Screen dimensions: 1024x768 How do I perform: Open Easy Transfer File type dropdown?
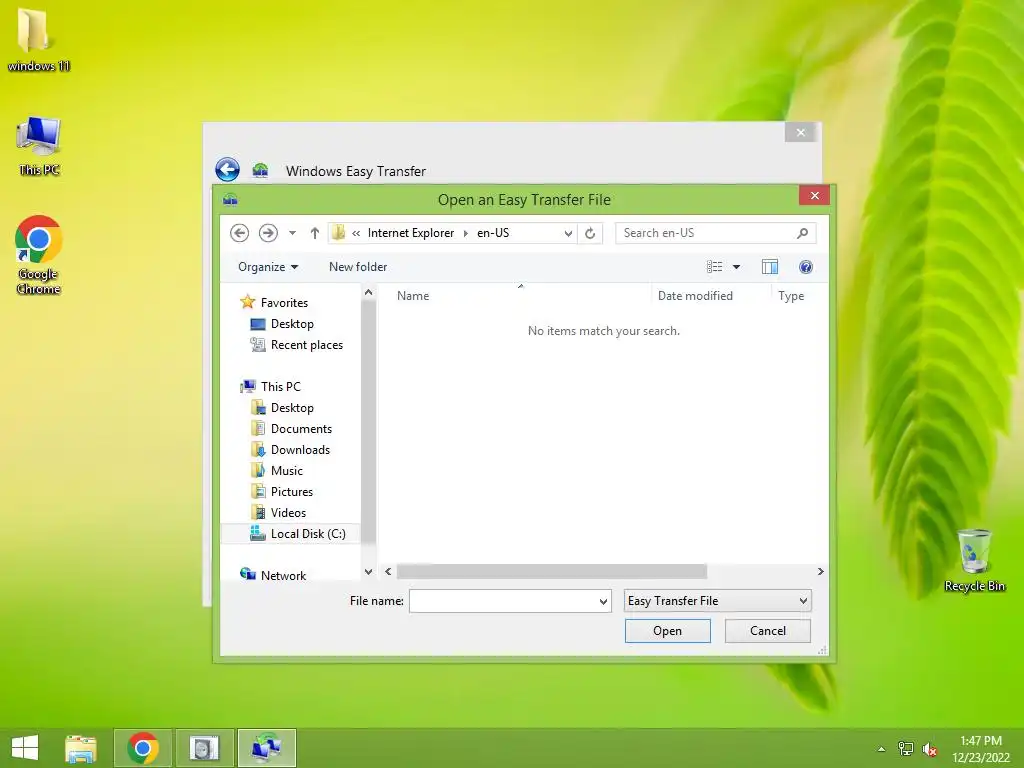pyautogui.click(x=717, y=601)
